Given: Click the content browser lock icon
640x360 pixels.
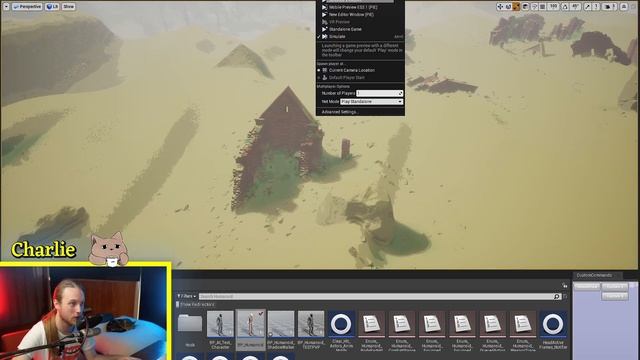Looking at the screenshot, I should tap(564, 286).
